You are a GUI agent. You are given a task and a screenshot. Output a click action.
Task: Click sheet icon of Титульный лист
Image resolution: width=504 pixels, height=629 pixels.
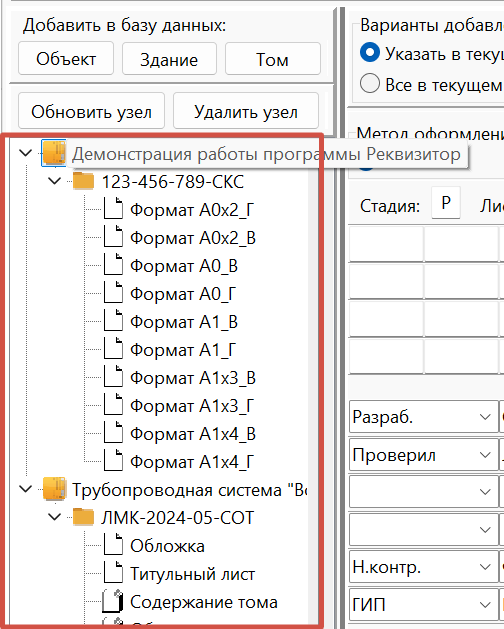pos(113,573)
